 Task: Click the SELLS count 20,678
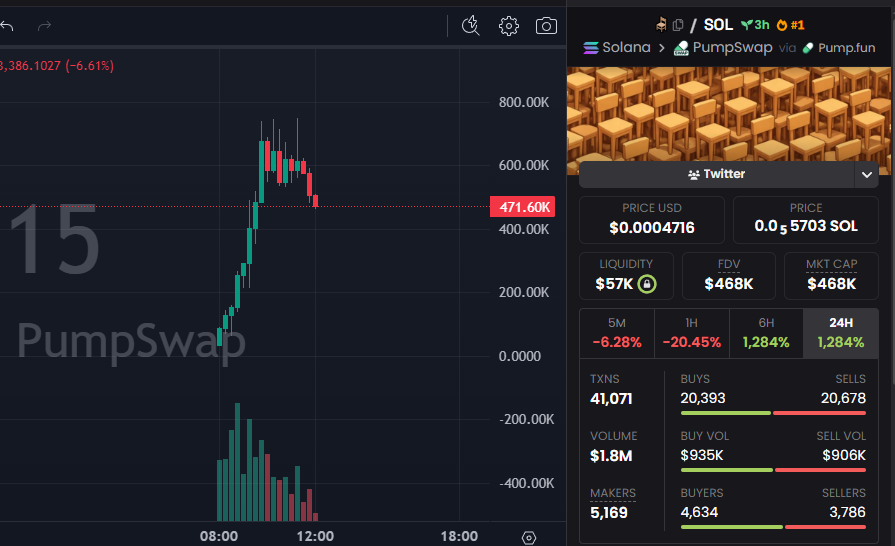(843, 398)
